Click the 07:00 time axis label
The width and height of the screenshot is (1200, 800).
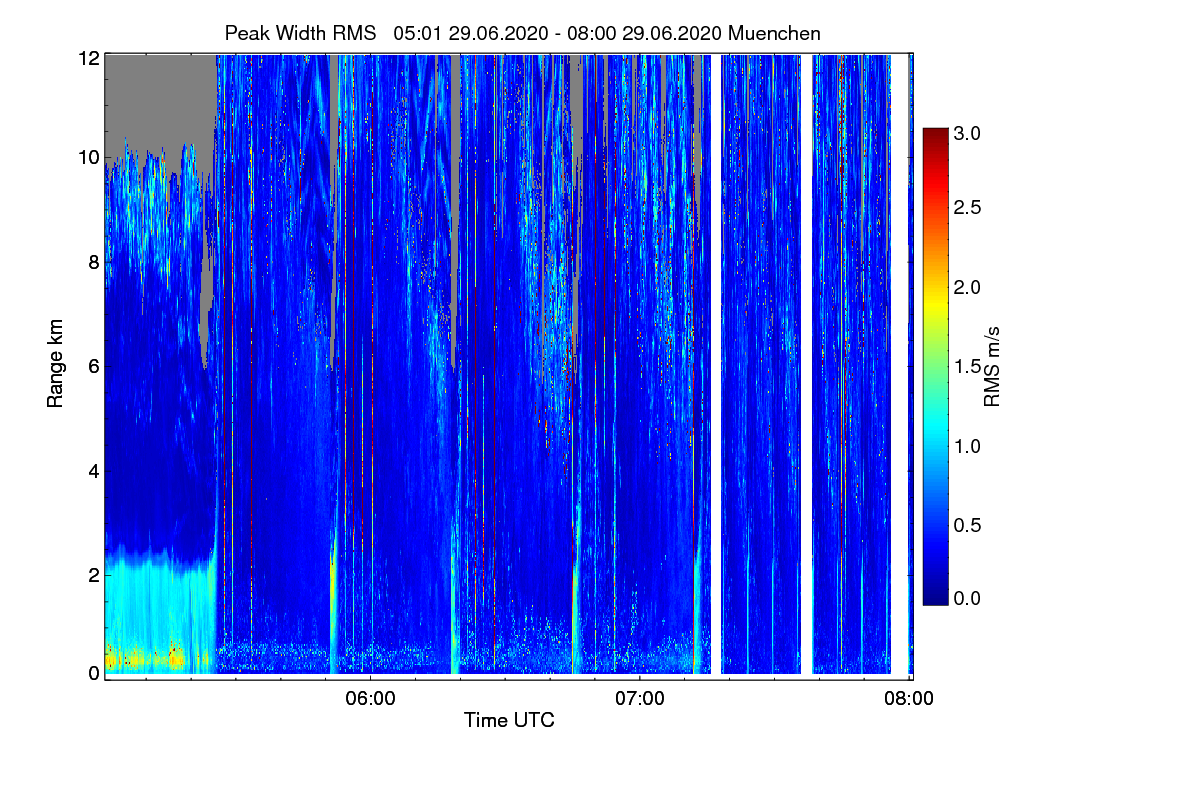click(639, 699)
